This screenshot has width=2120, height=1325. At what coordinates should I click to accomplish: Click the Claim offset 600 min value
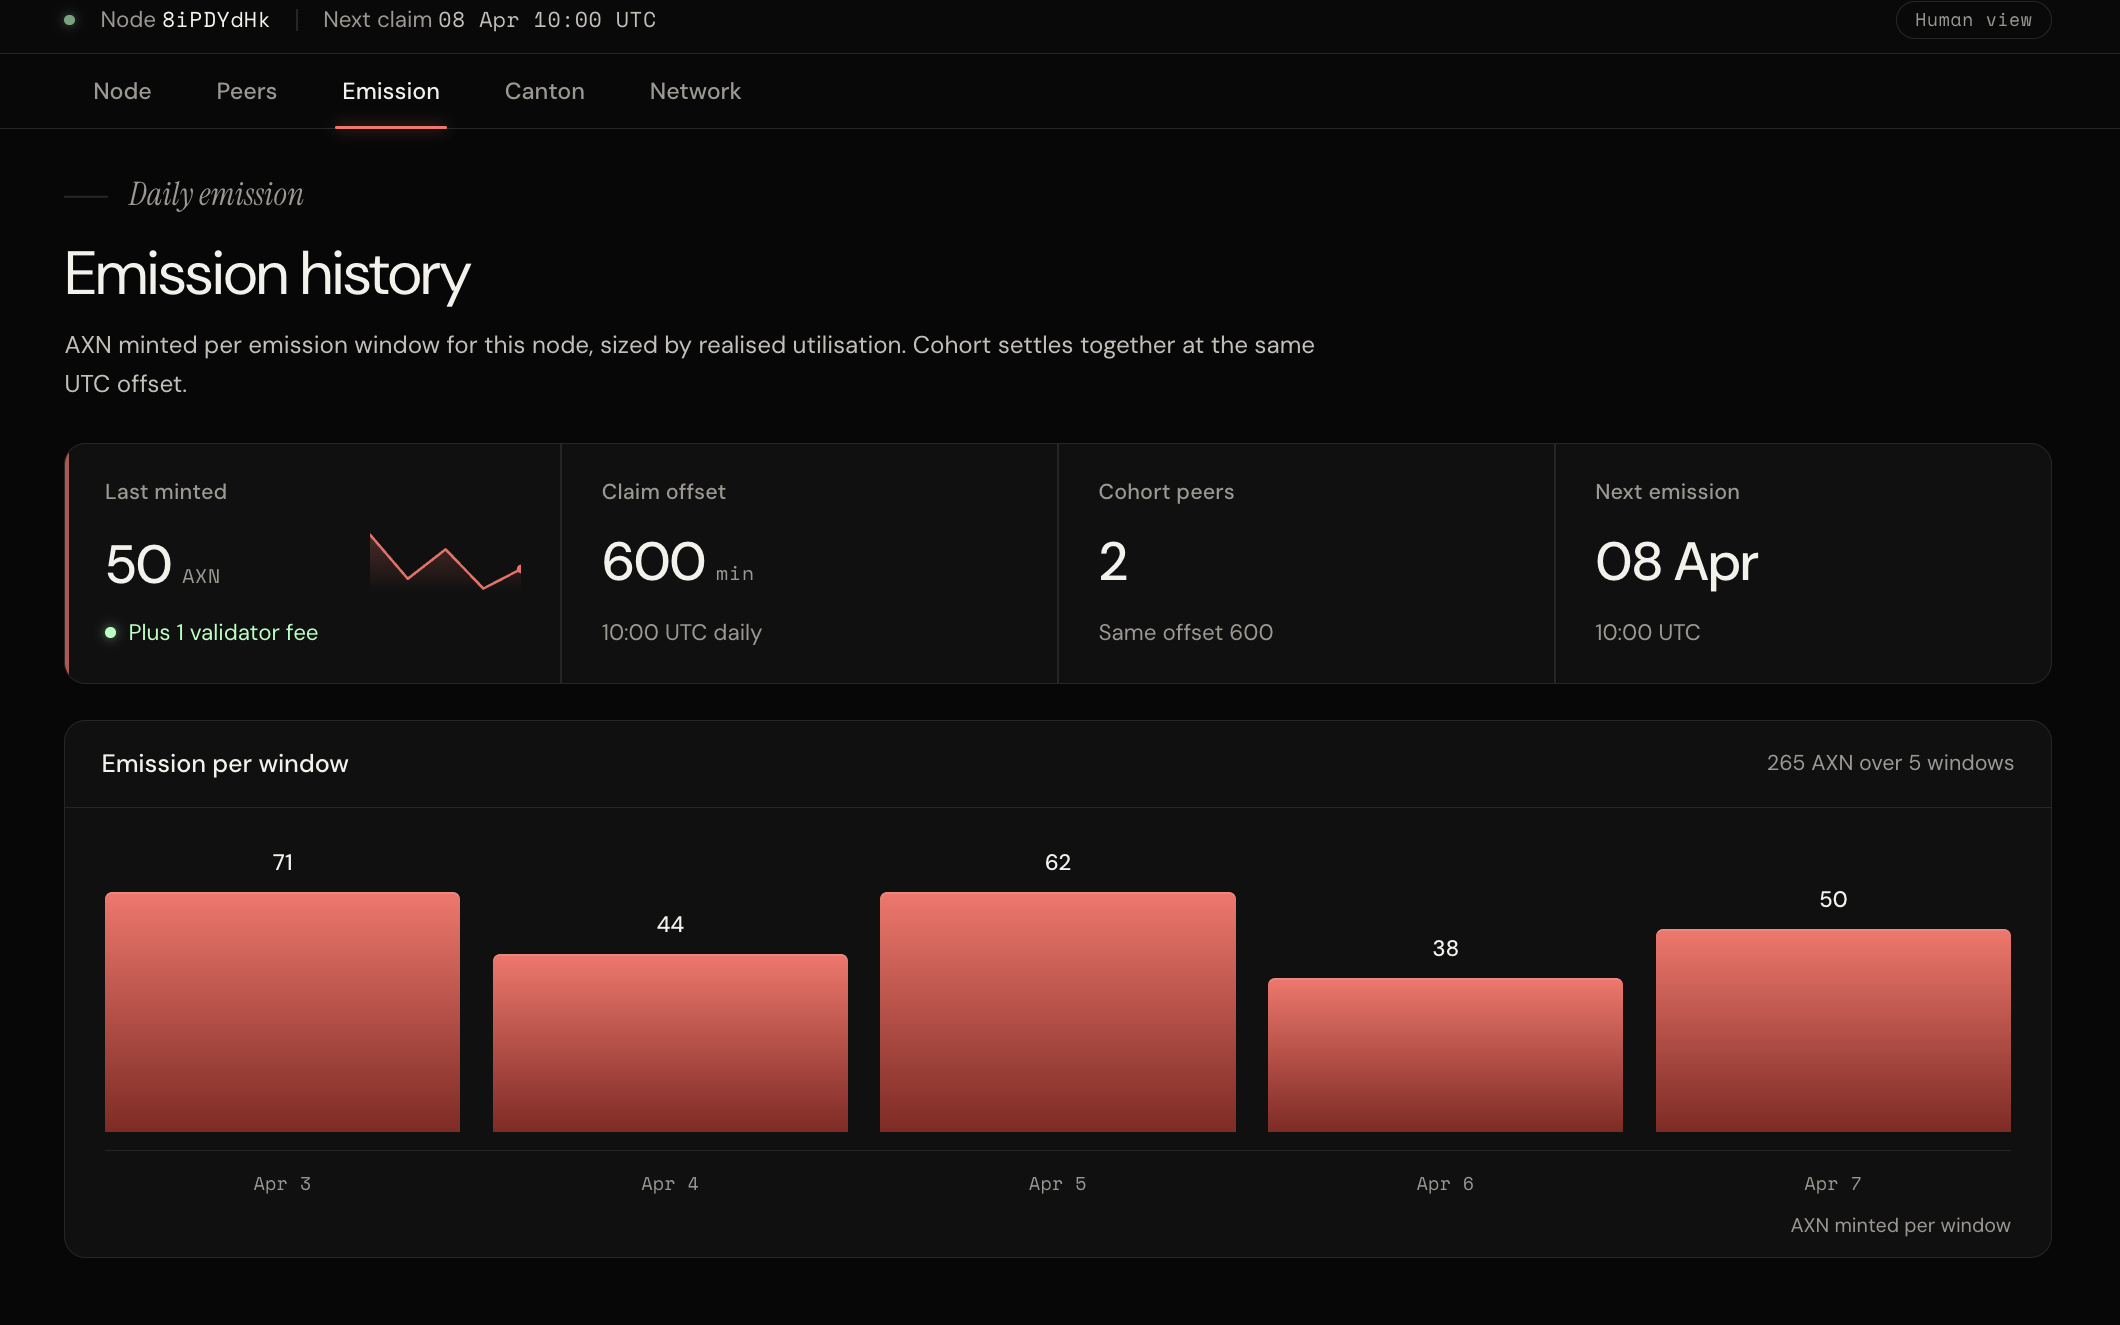[678, 562]
